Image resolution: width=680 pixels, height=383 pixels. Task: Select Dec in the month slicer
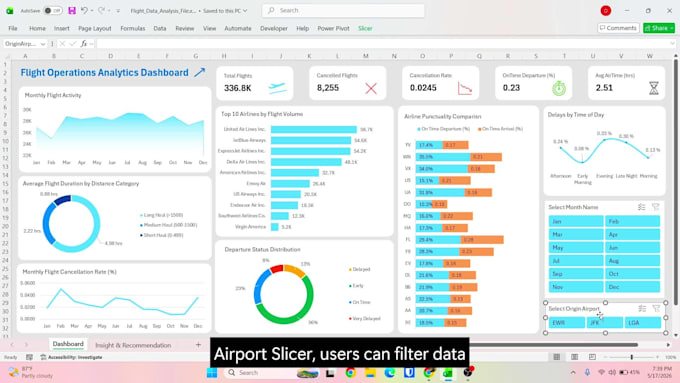[x=632, y=287]
